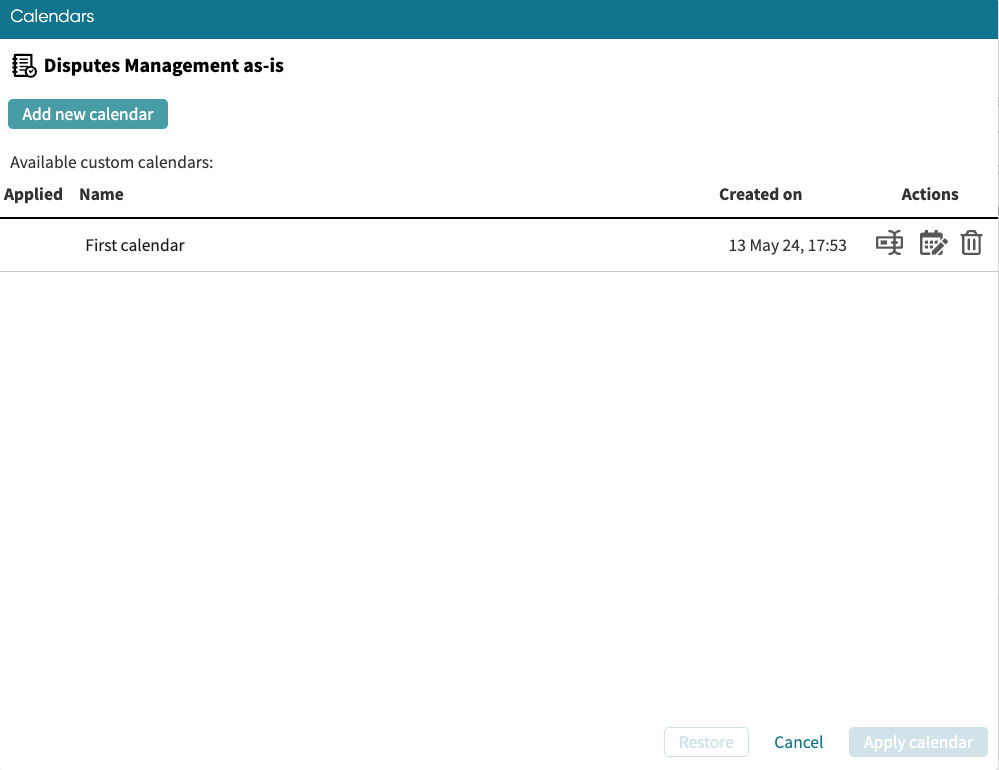The width and height of the screenshot is (999, 770).
Task: Click the disabled Apply calendar button
Action: (918, 742)
